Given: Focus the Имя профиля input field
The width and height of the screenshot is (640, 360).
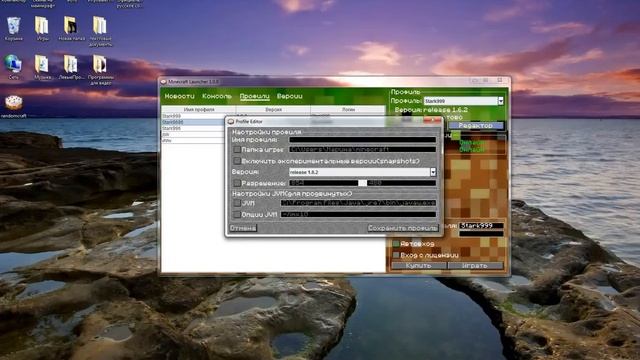Looking at the screenshot, I should click(x=362, y=140).
